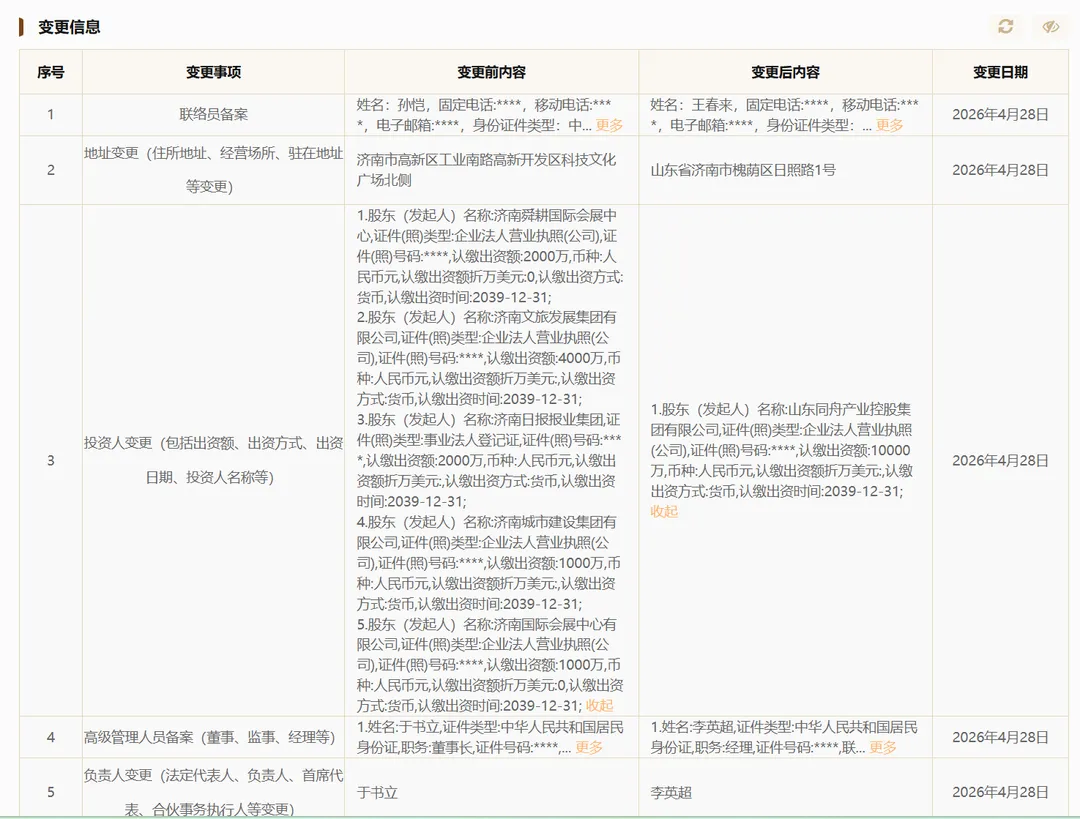Image resolution: width=1080 pixels, height=819 pixels.
Task: Expand 更多 in row 1 变更前内容
Action: [609, 125]
